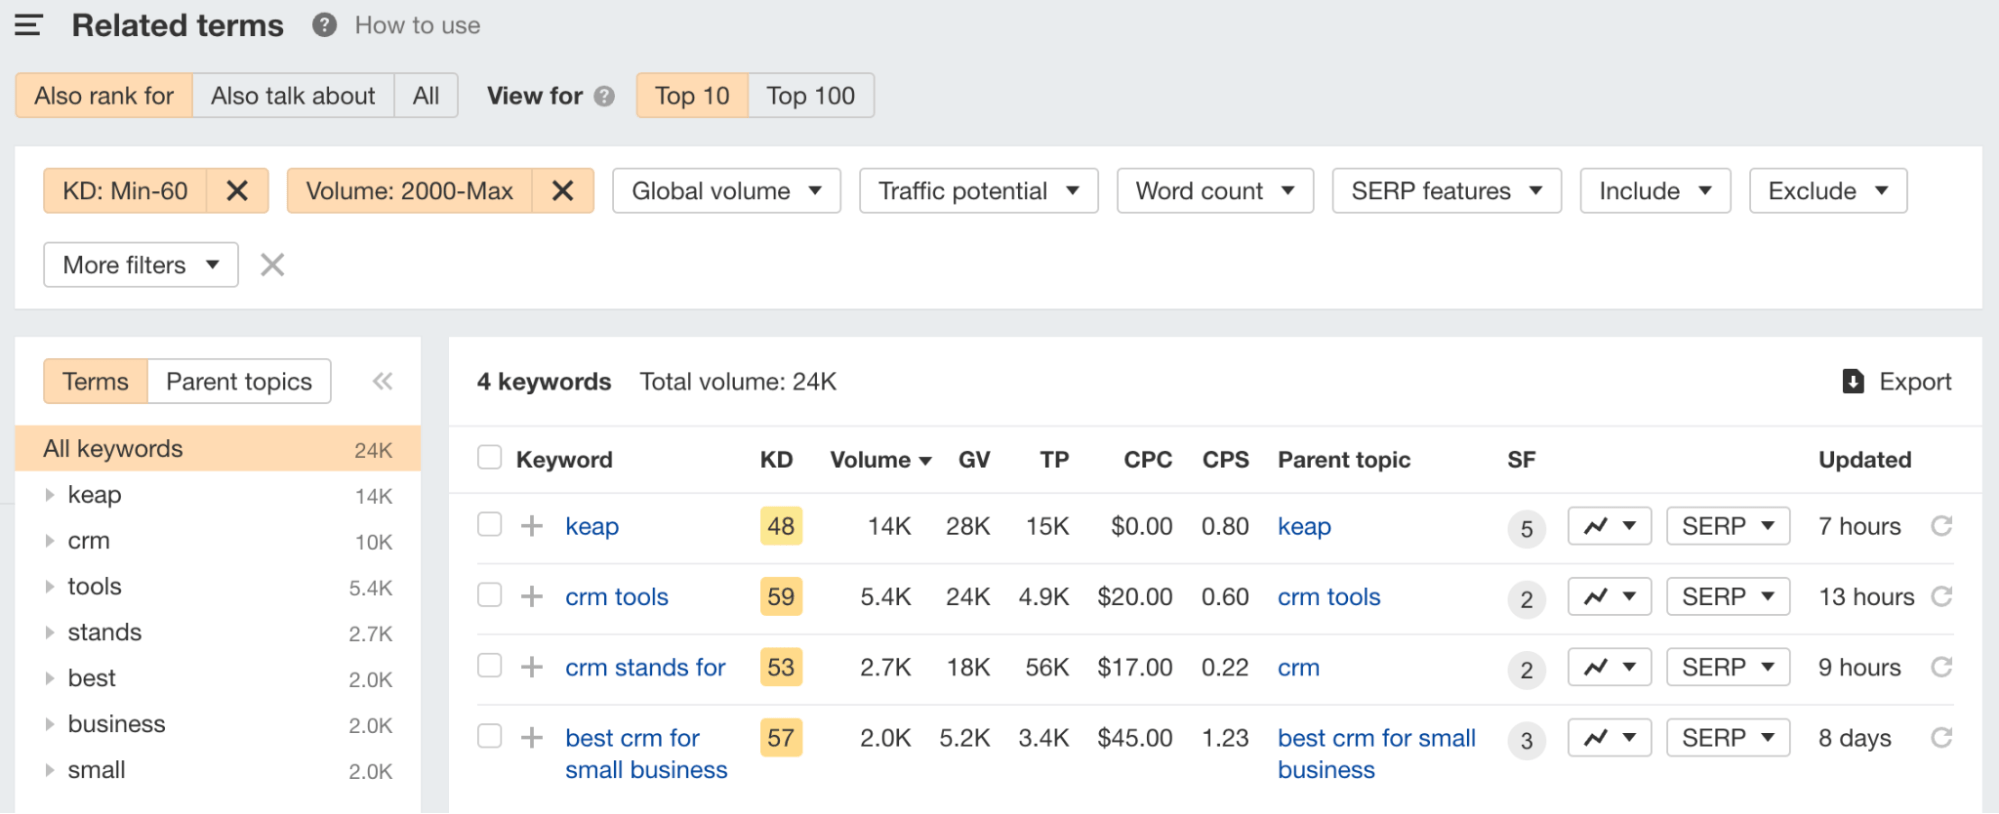The image size is (1999, 814).
Task: Open the Traffic potential filter dropdown
Action: (978, 190)
